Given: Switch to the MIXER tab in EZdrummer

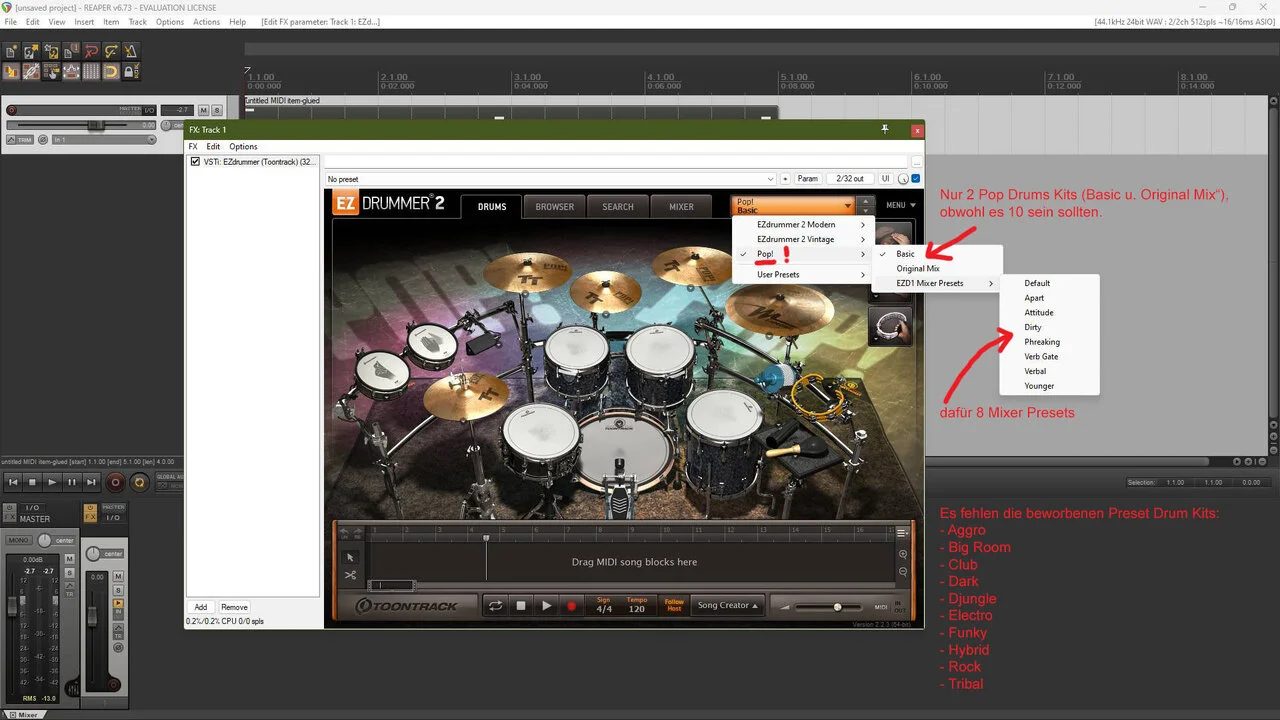Looking at the screenshot, I should 681,206.
